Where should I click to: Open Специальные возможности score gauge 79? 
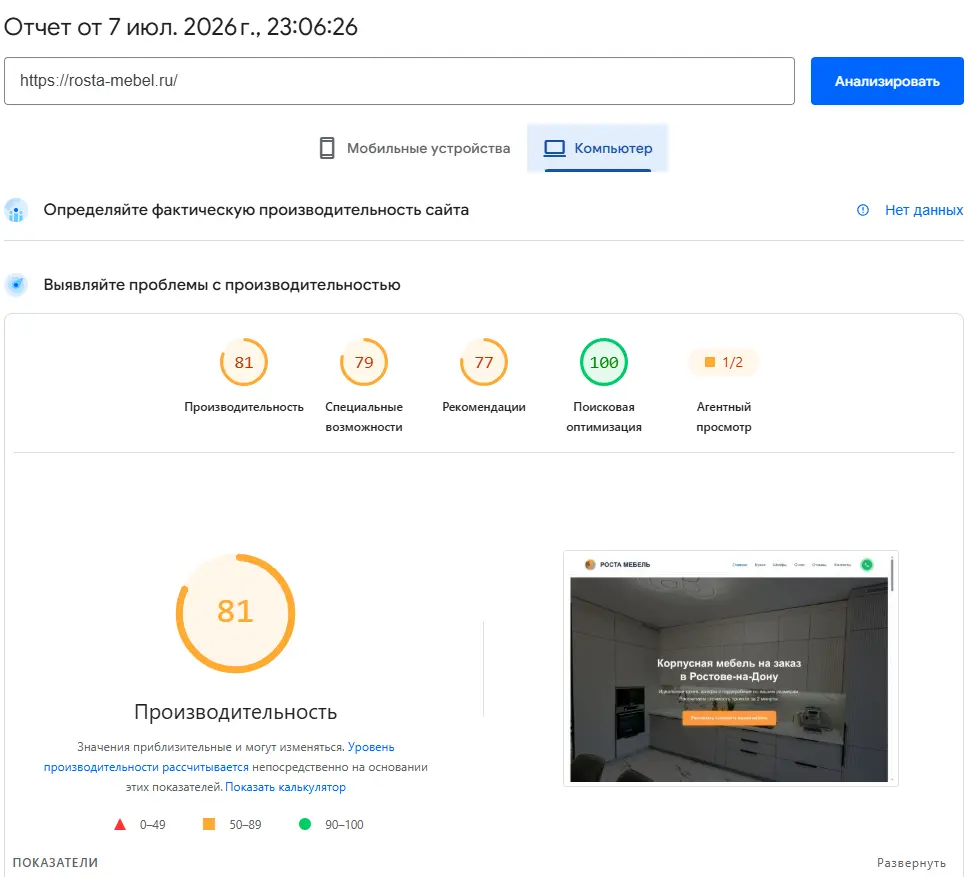(x=364, y=362)
